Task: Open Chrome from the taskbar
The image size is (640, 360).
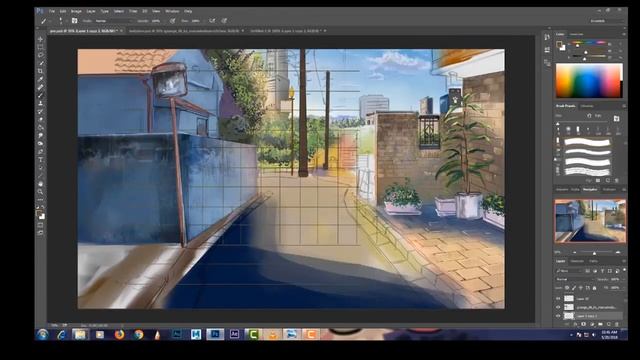Action: (139, 335)
